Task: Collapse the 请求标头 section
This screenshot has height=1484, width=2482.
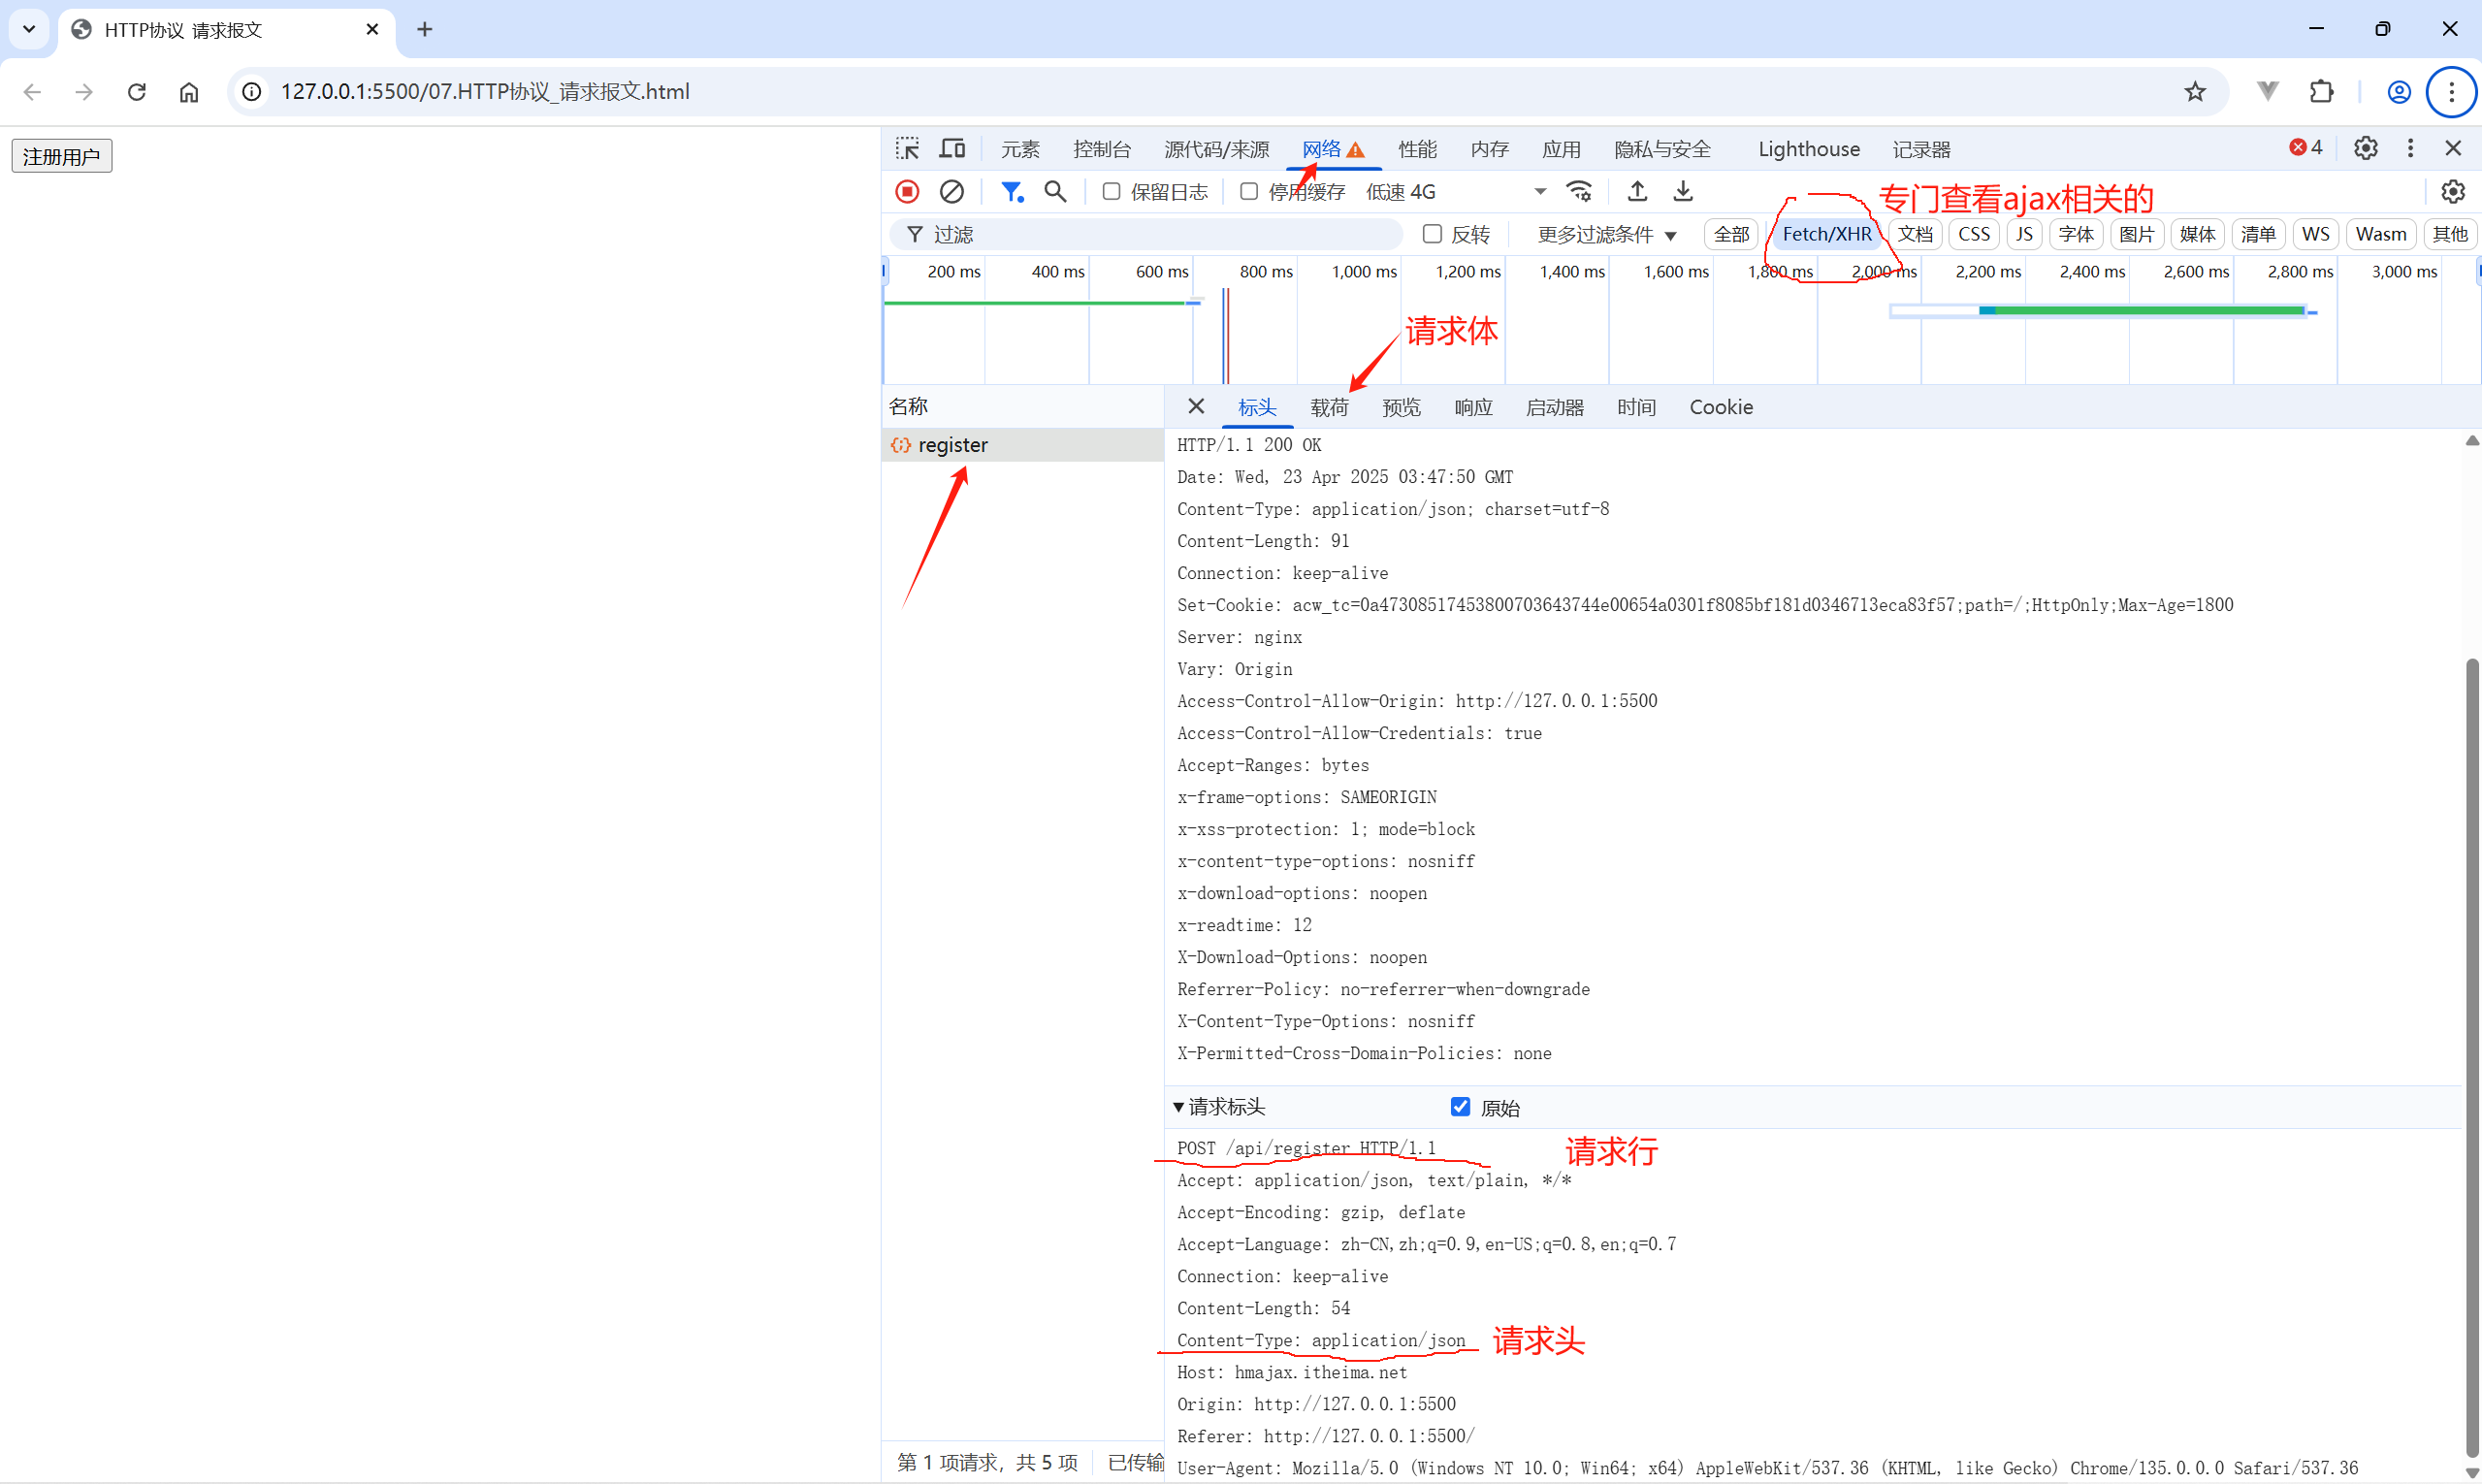Action: 1219,1107
